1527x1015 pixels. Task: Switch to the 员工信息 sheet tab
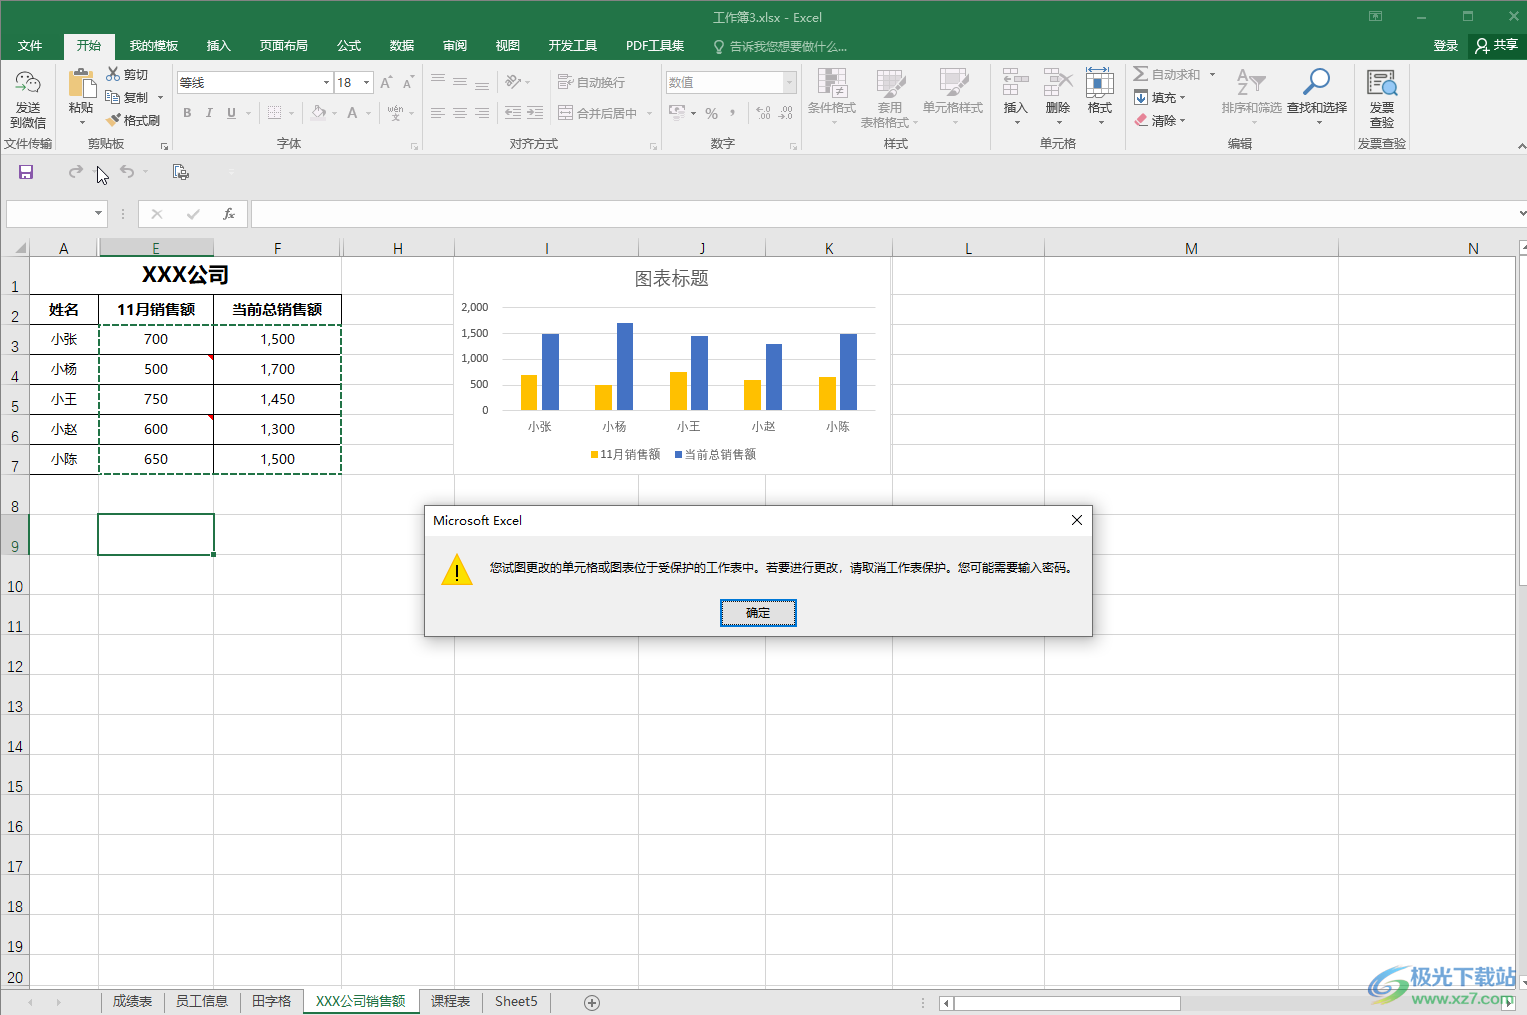point(201,1001)
